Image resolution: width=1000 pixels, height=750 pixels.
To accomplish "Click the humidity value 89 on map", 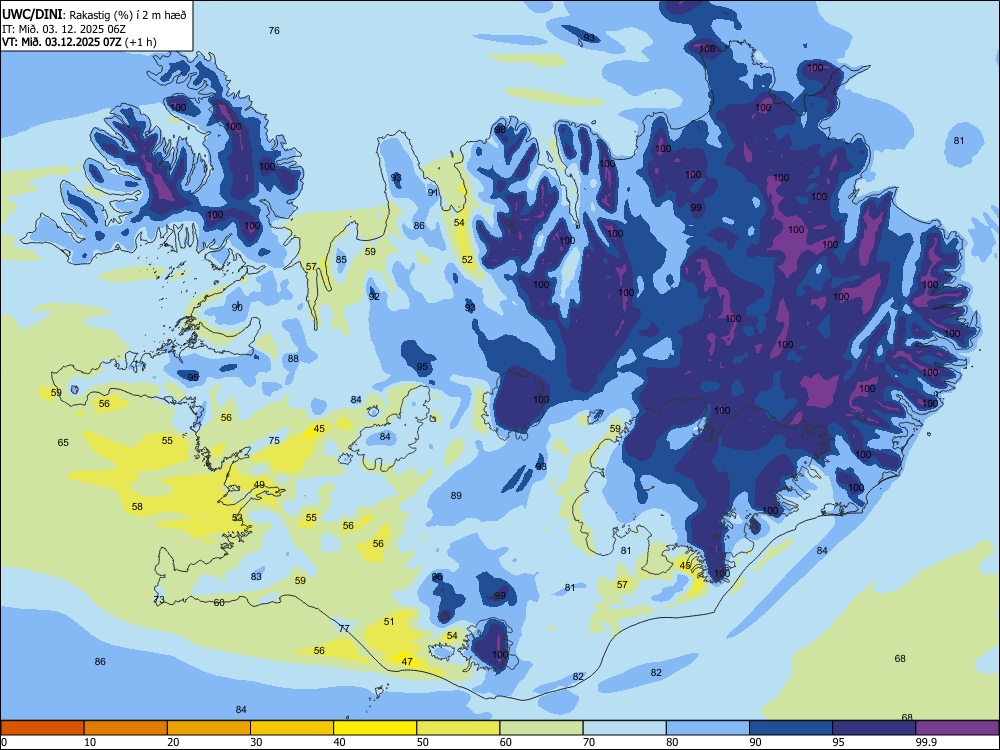I will click(456, 496).
